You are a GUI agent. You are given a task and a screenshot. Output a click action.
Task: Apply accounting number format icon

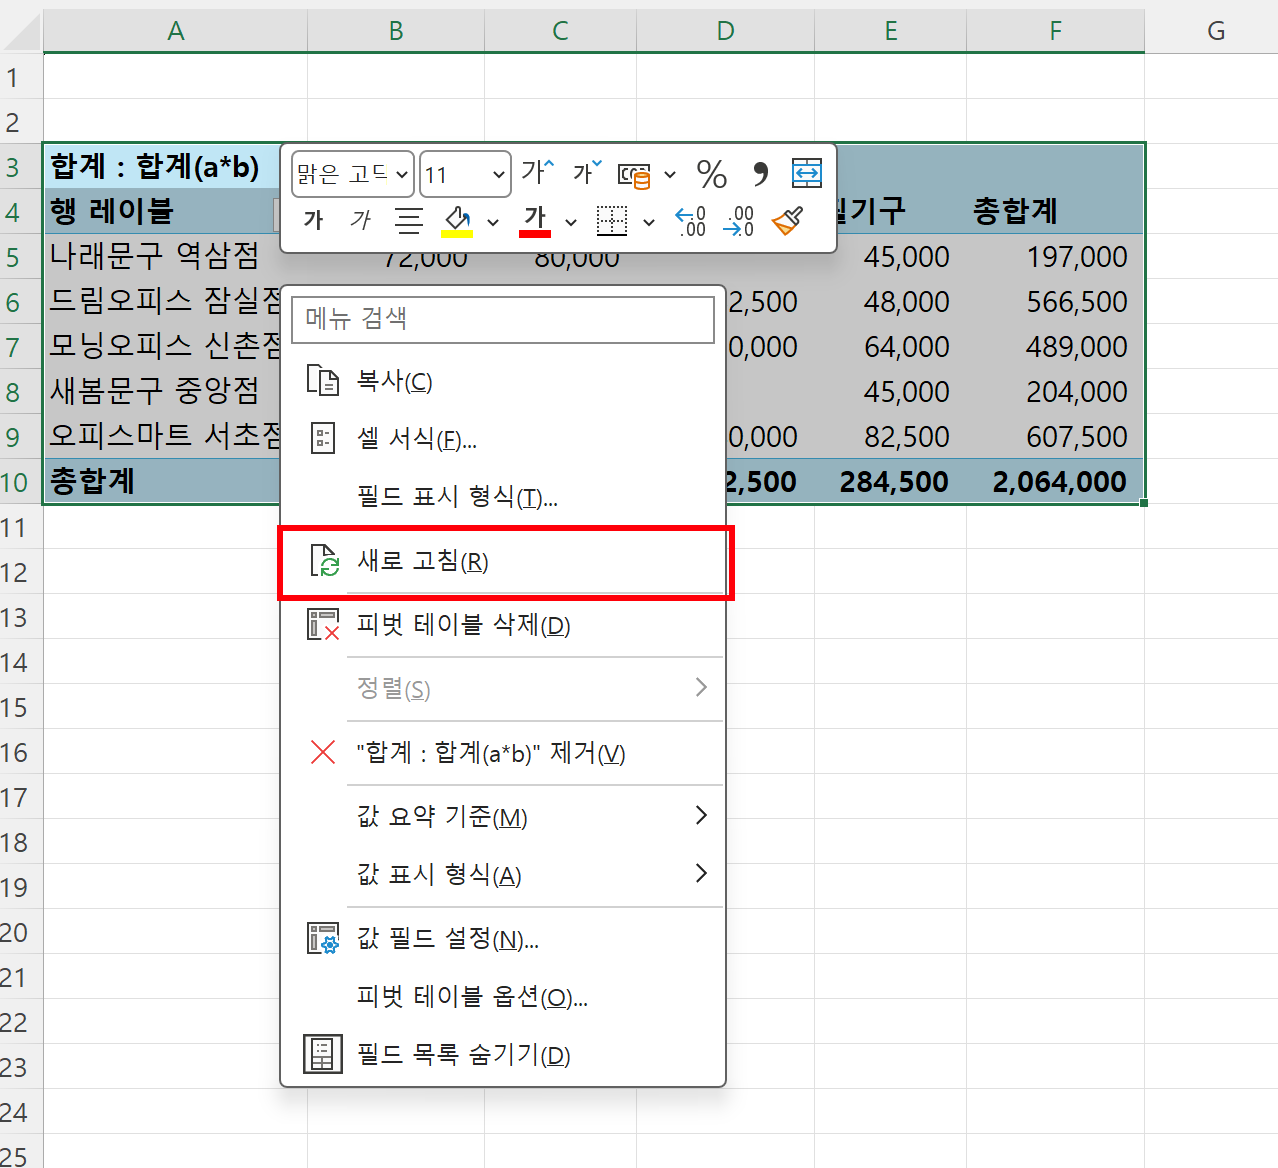click(x=634, y=175)
